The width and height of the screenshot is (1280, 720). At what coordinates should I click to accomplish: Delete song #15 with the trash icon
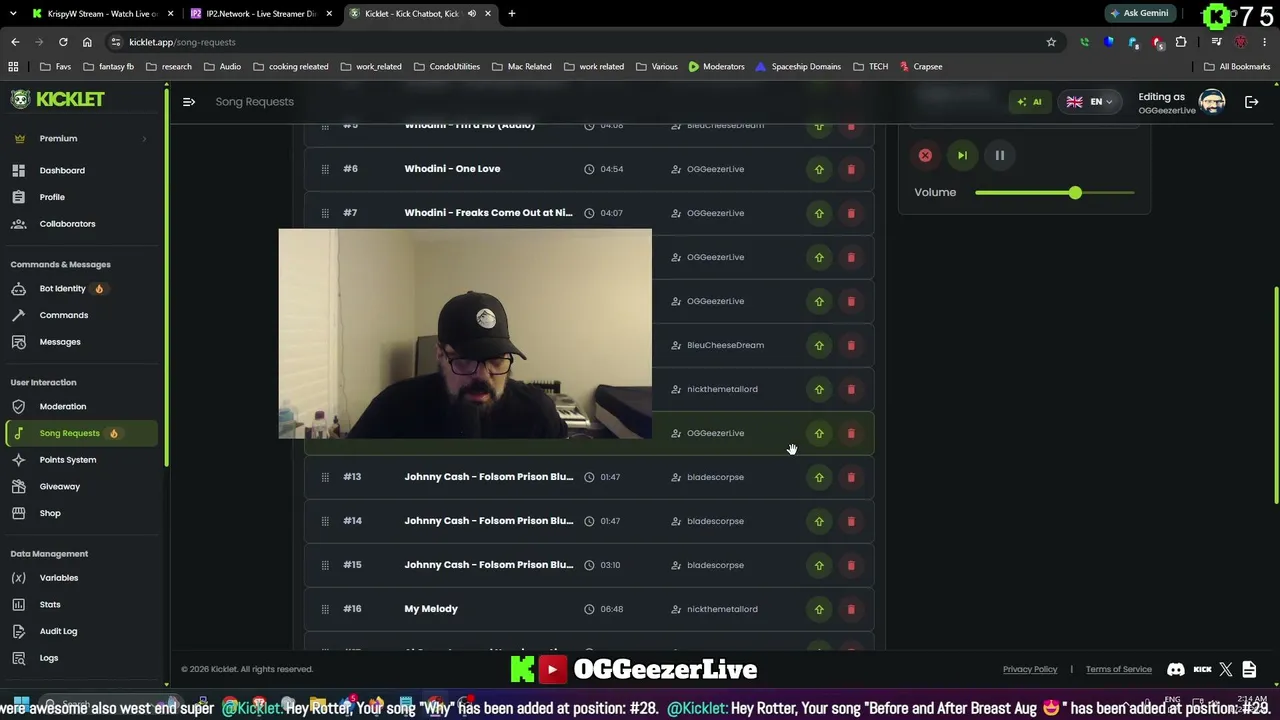pos(851,565)
